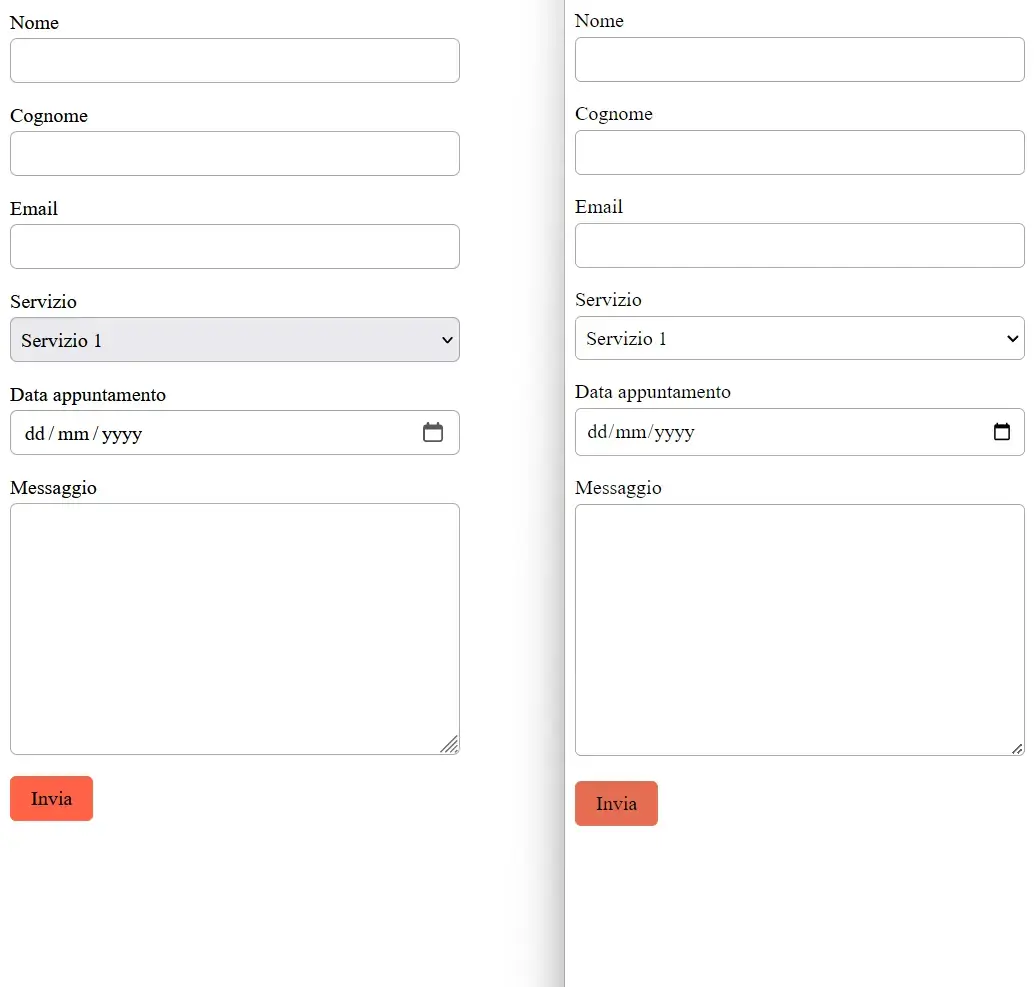
Task: Click the dd/mm/yyyy date text in left form
Action: click(x=83, y=434)
